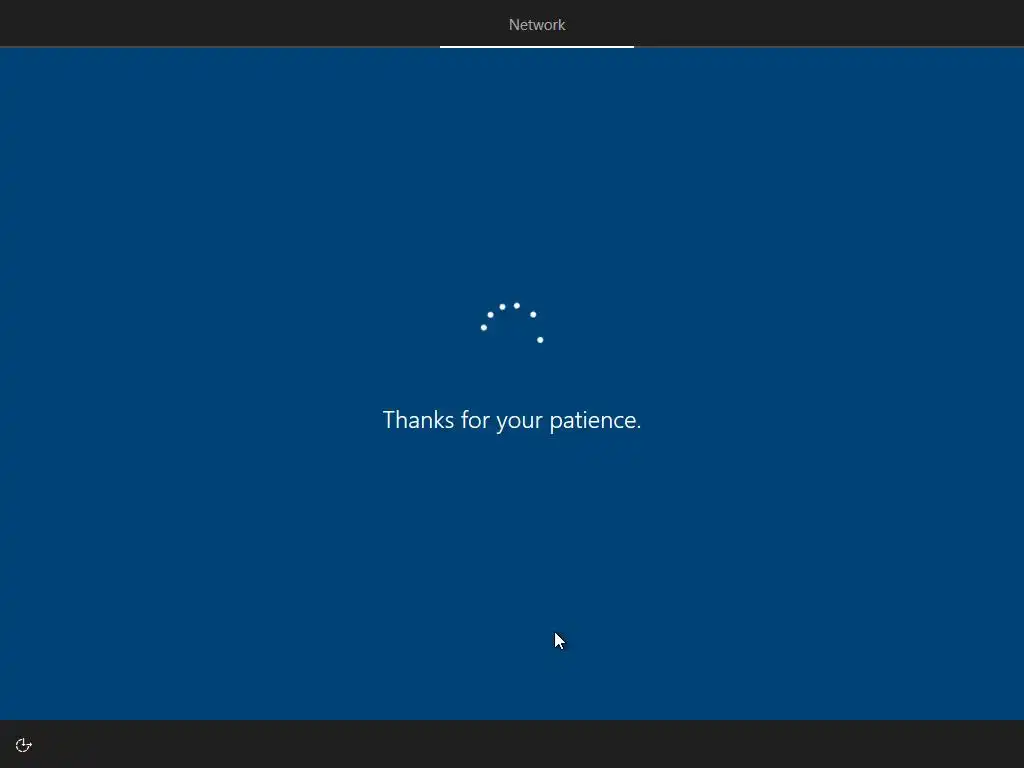The height and width of the screenshot is (768, 1024).
Task: Click the 'Thanks for your patience.' text
Action: tap(512, 421)
